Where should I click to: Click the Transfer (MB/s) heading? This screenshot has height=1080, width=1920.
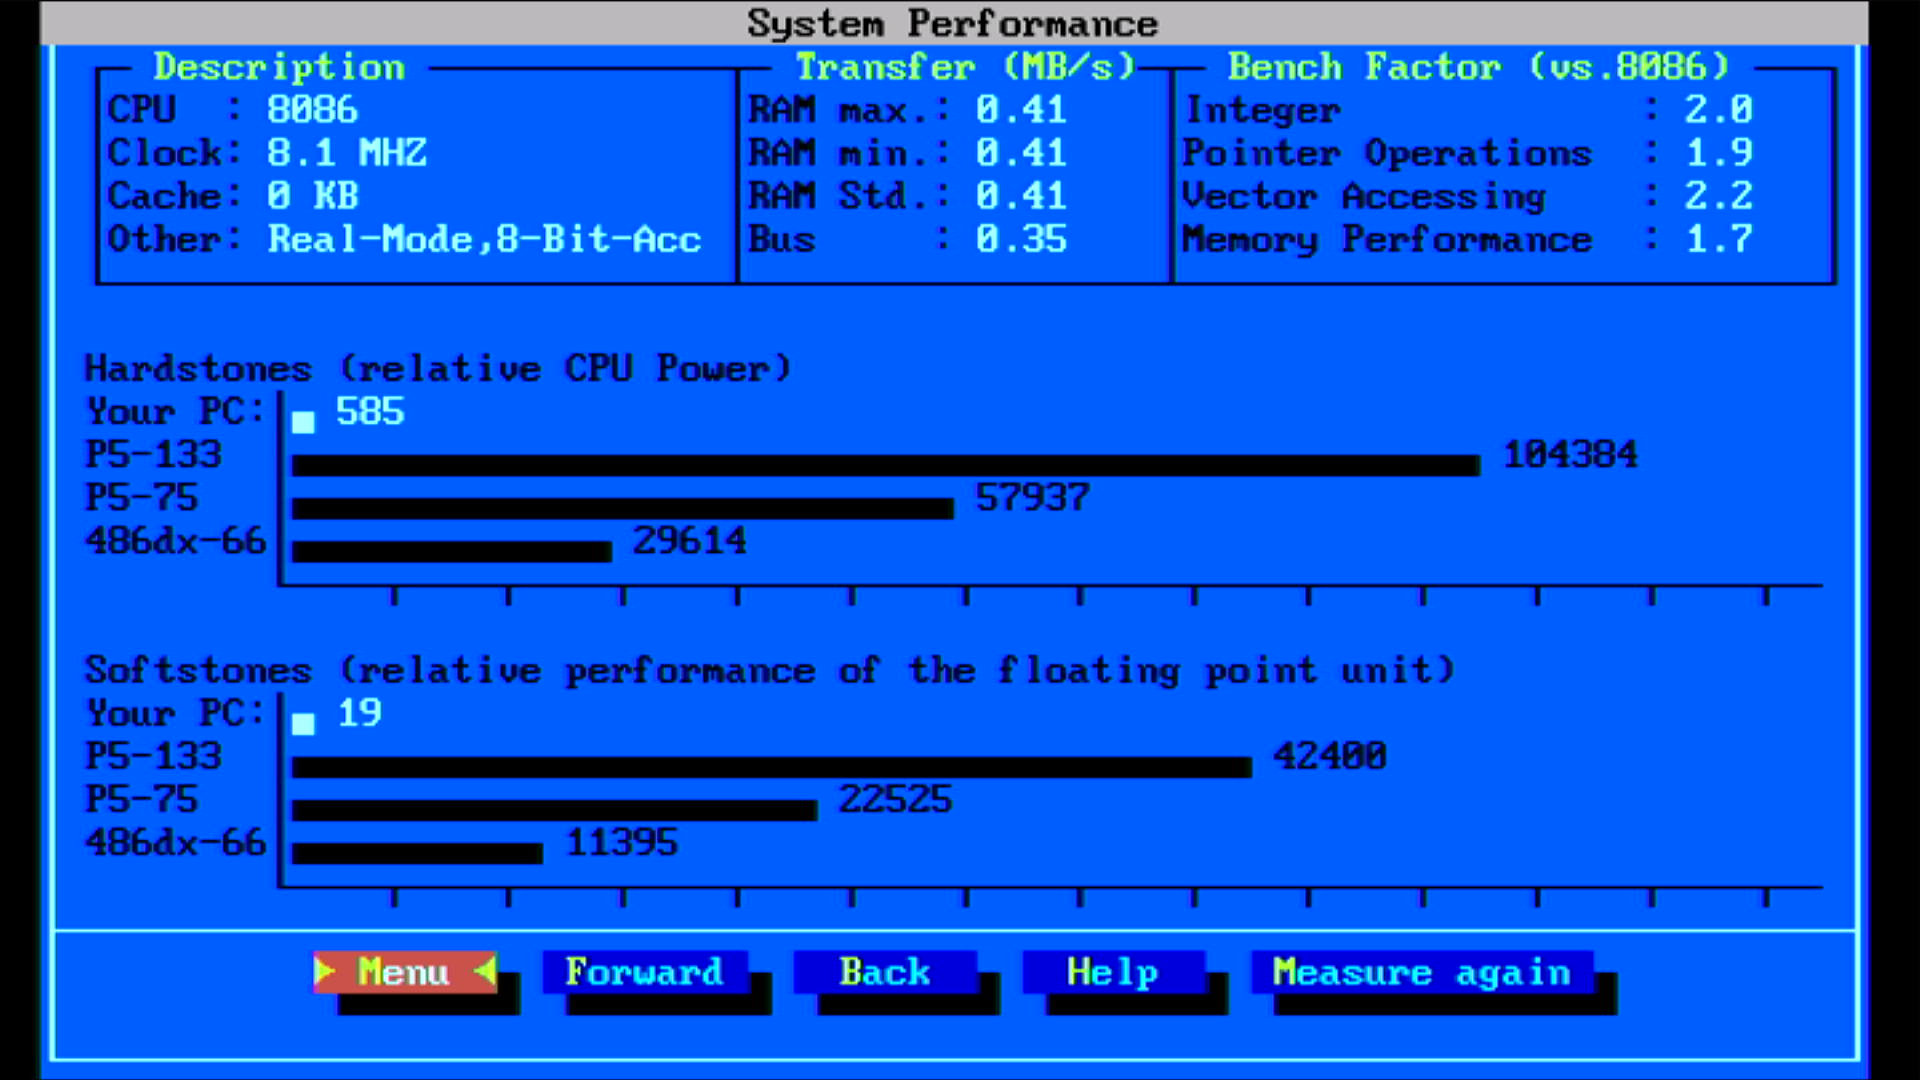(966, 67)
